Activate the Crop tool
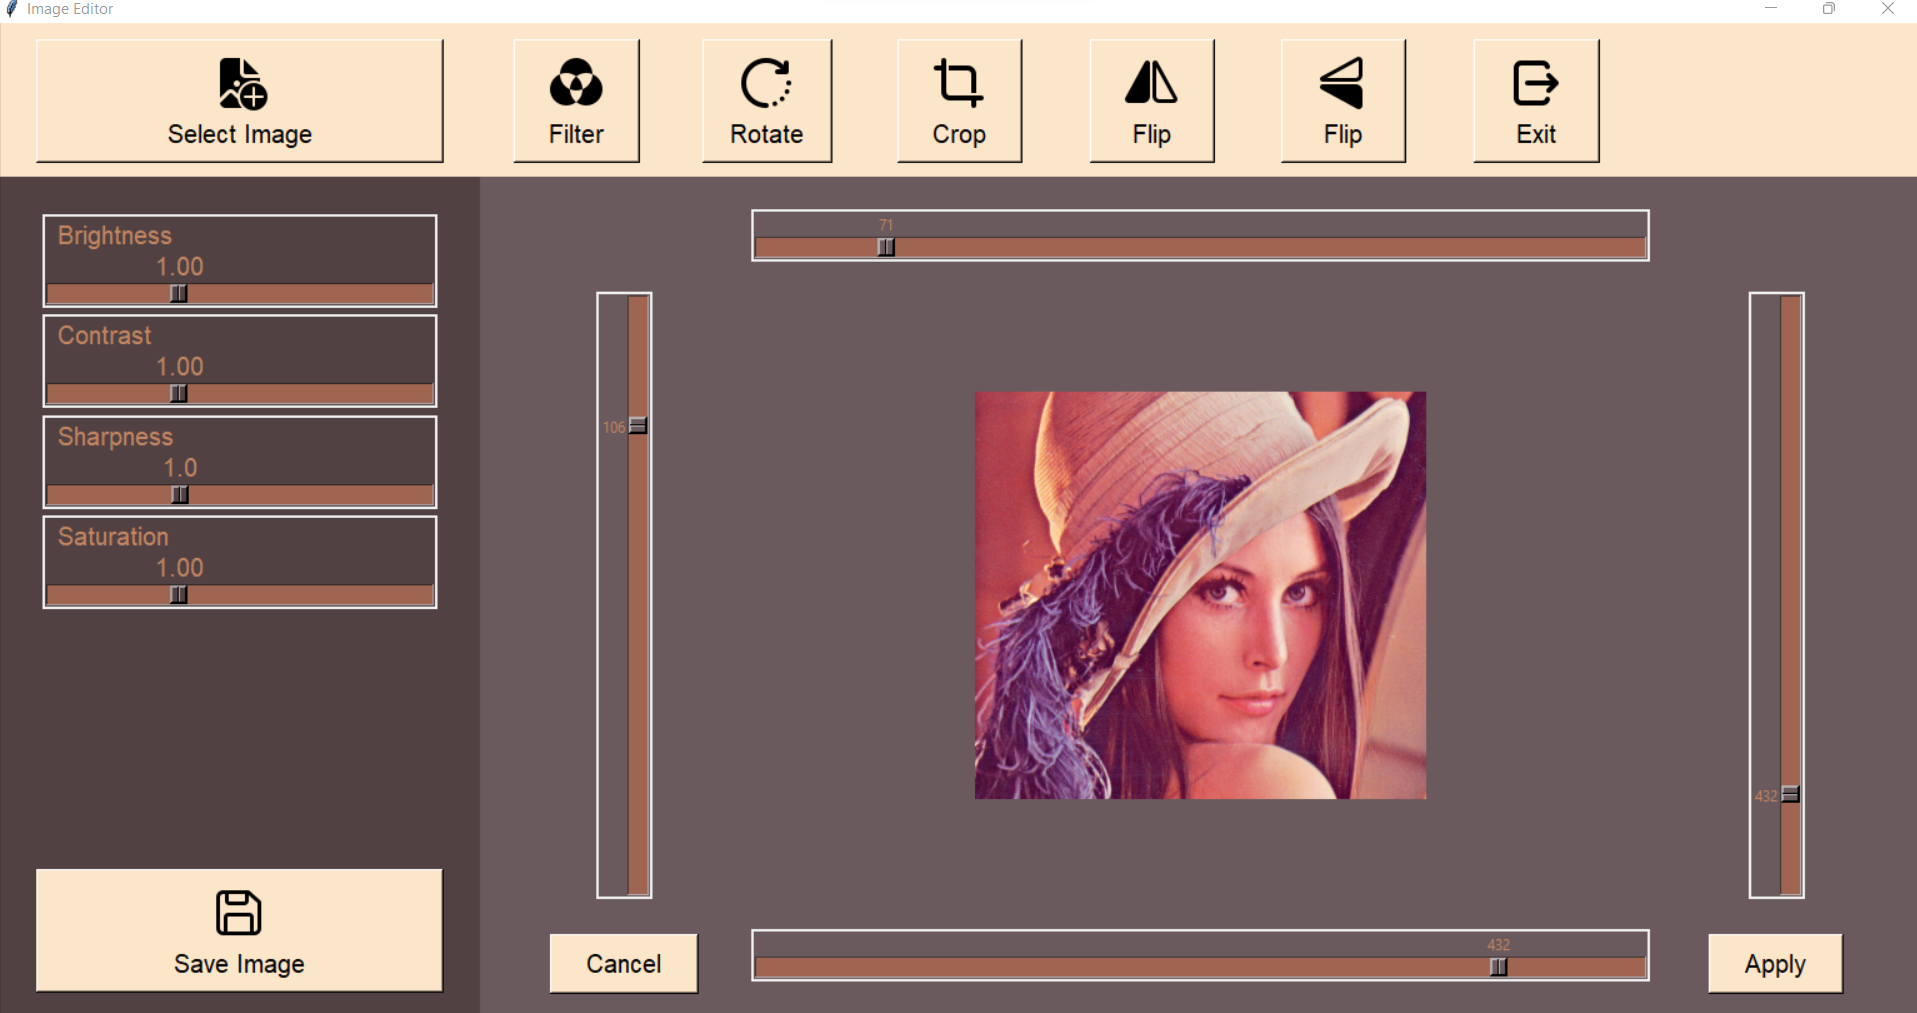Screen dimensions: 1917x1013 click(959, 100)
